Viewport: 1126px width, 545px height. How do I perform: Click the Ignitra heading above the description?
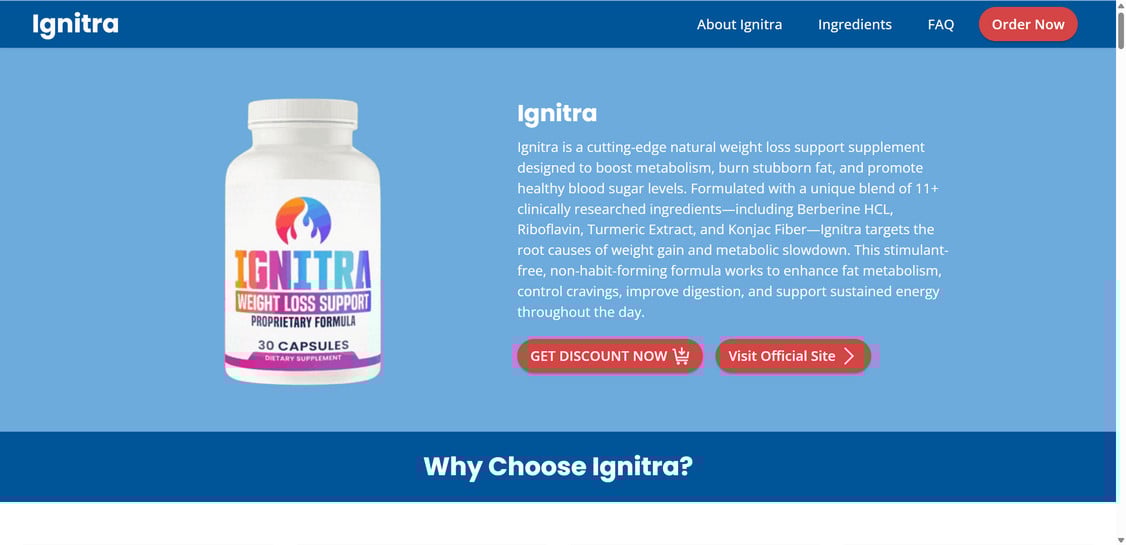557,113
